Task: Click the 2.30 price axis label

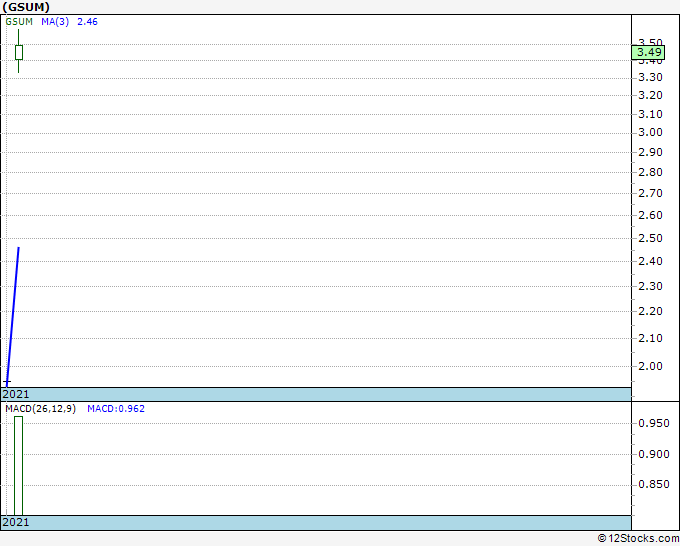Action: click(x=651, y=287)
